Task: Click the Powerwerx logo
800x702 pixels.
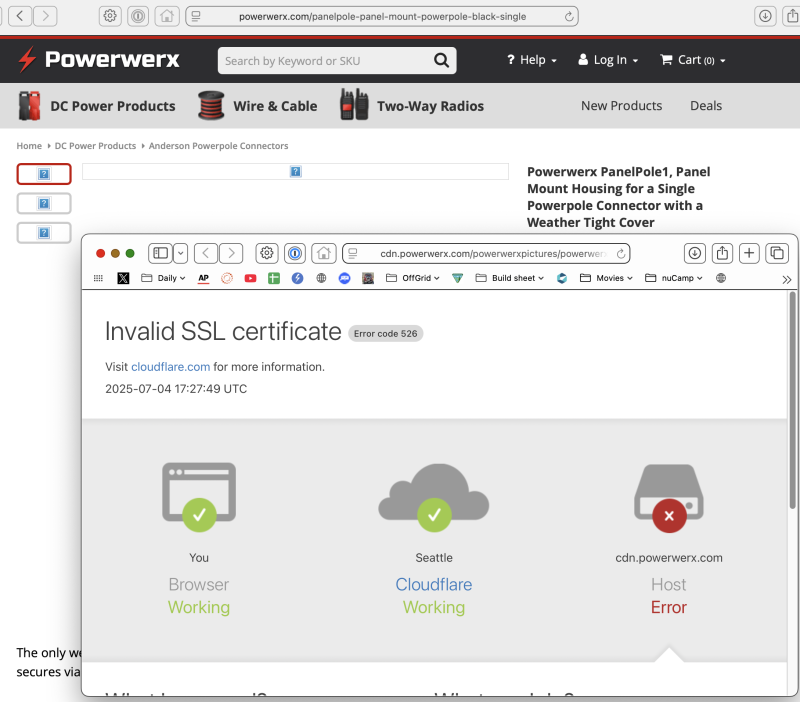Action: pos(98,59)
